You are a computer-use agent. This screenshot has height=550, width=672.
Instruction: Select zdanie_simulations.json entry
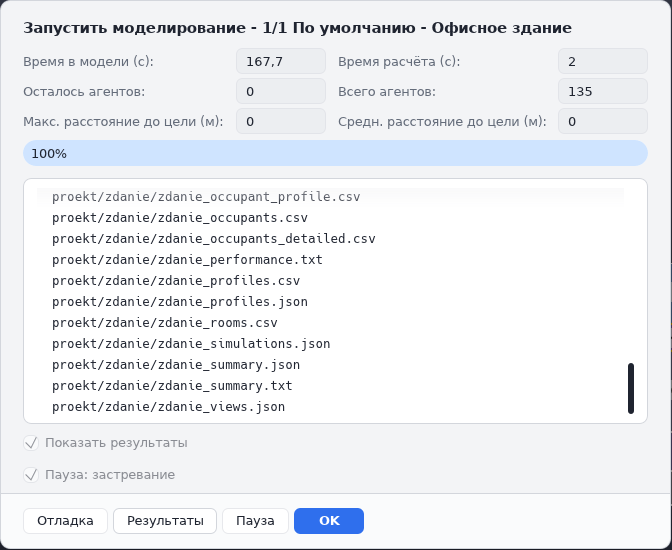191,344
